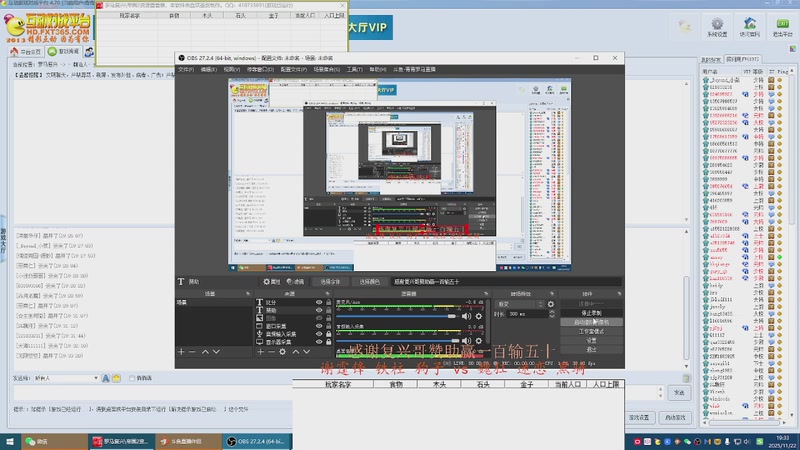This screenshot has width=800, height=450.
Task: Click the colorful skin icon above user list
Action: coord(792,49)
